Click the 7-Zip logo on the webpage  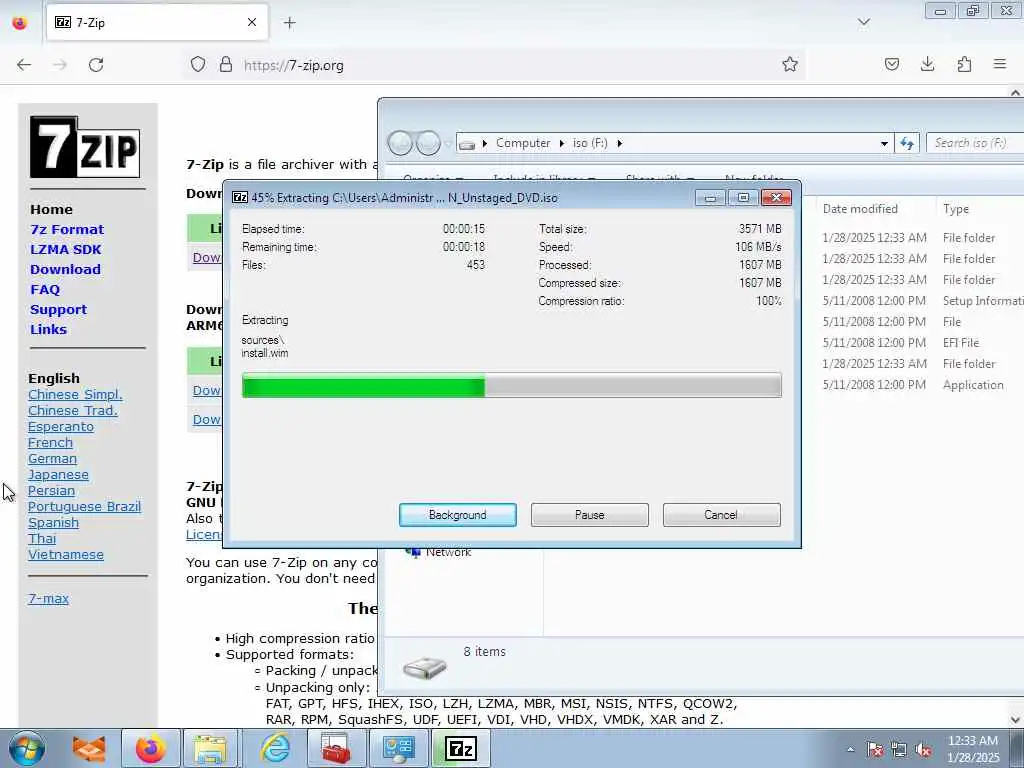[85, 147]
